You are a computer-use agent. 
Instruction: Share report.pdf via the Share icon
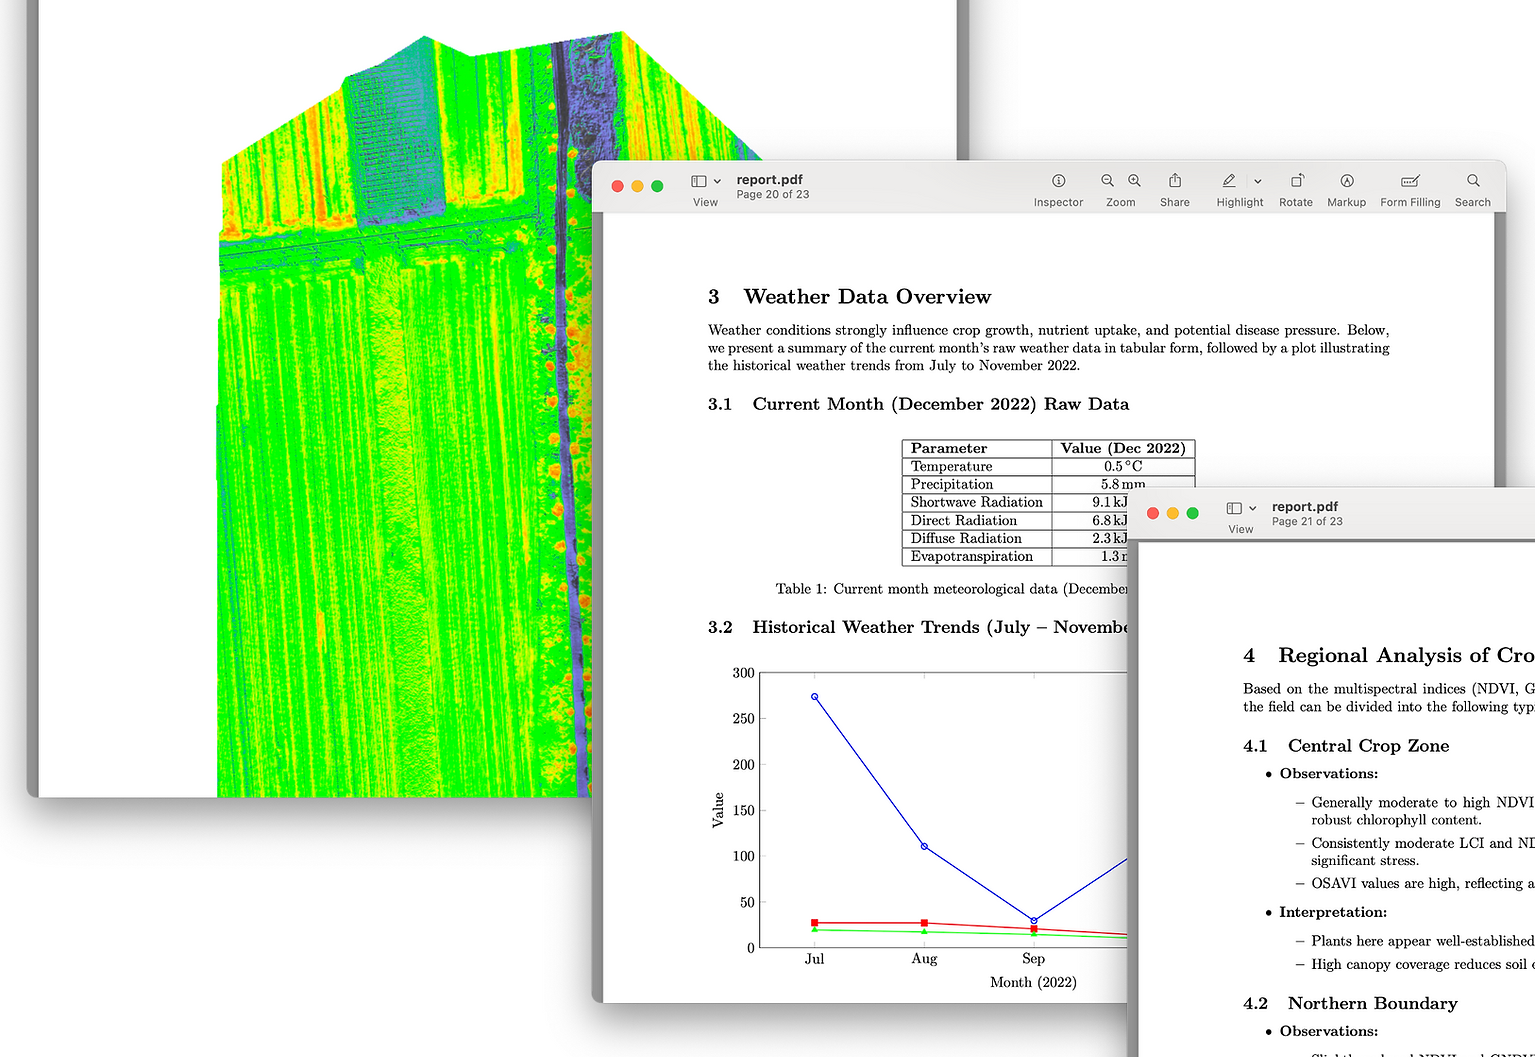(x=1173, y=181)
